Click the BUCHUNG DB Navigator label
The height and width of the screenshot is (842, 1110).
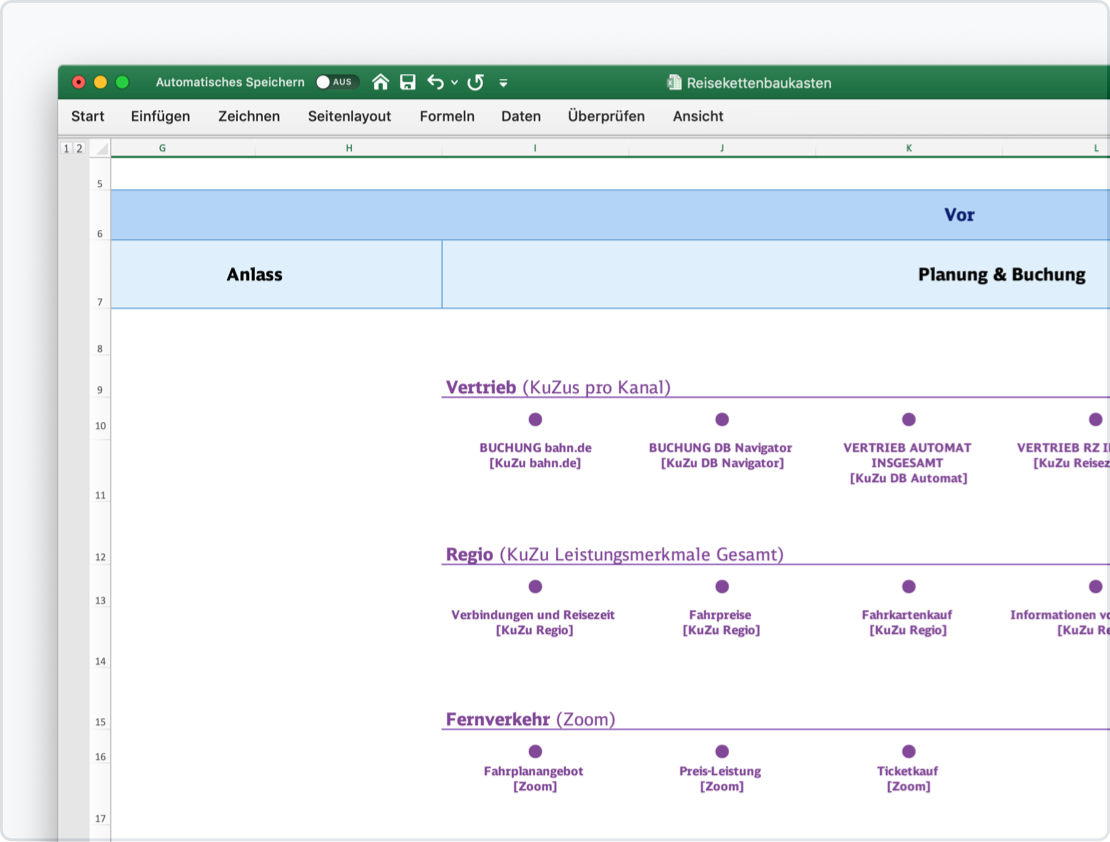click(x=721, y=455)
